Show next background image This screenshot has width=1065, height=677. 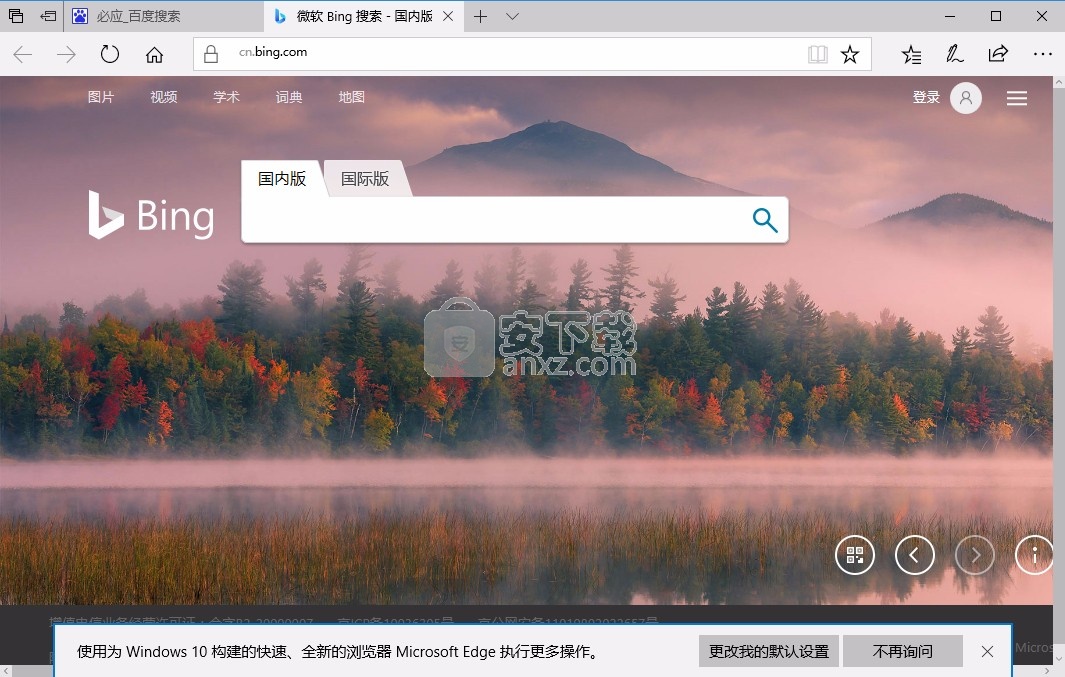coord(975,555)
